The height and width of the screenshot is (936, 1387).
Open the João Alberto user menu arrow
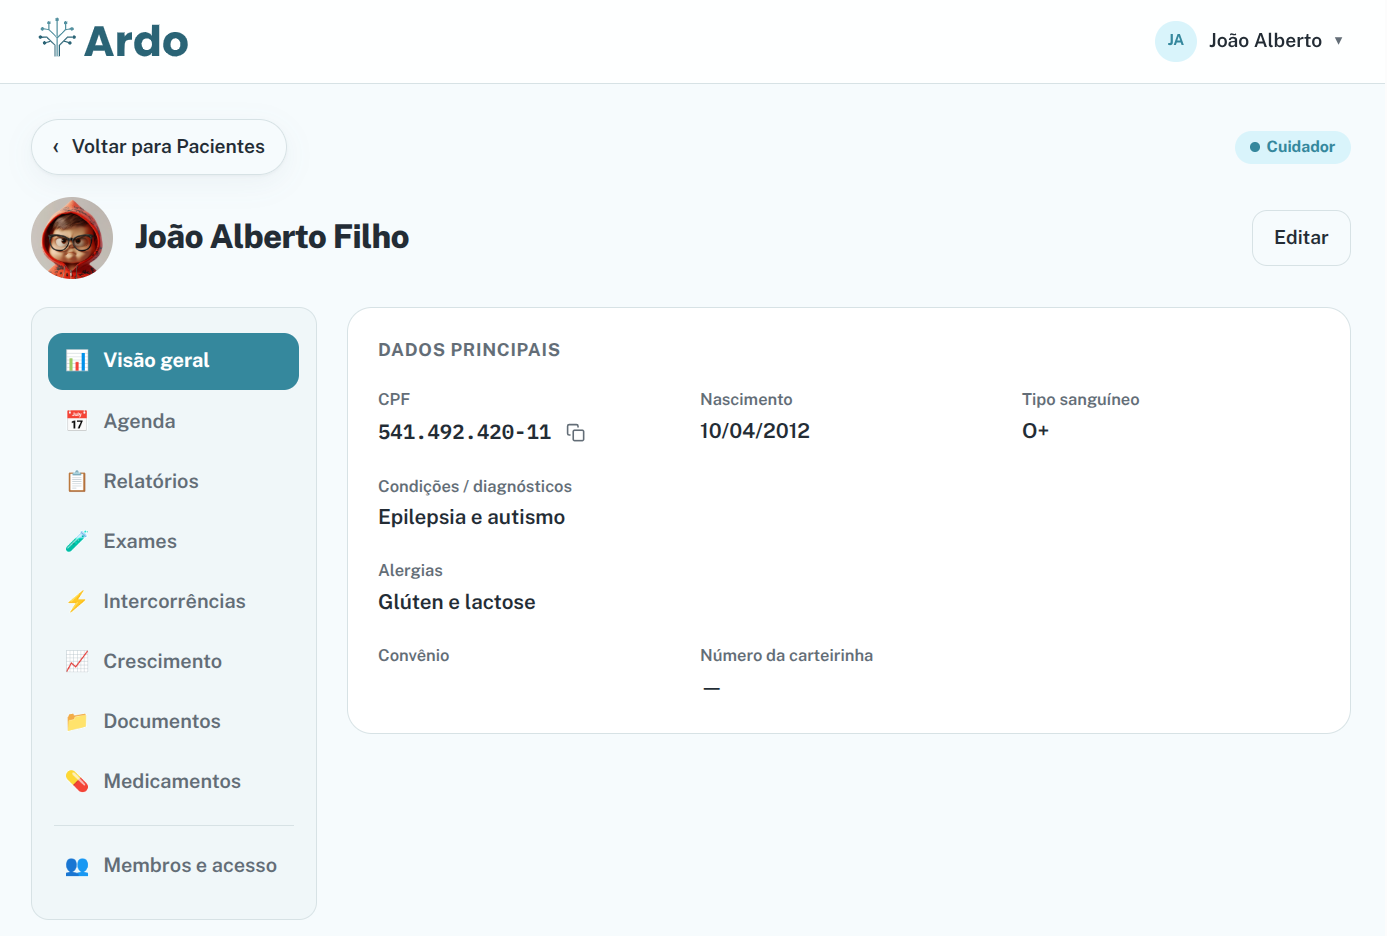pos(1338,41)
